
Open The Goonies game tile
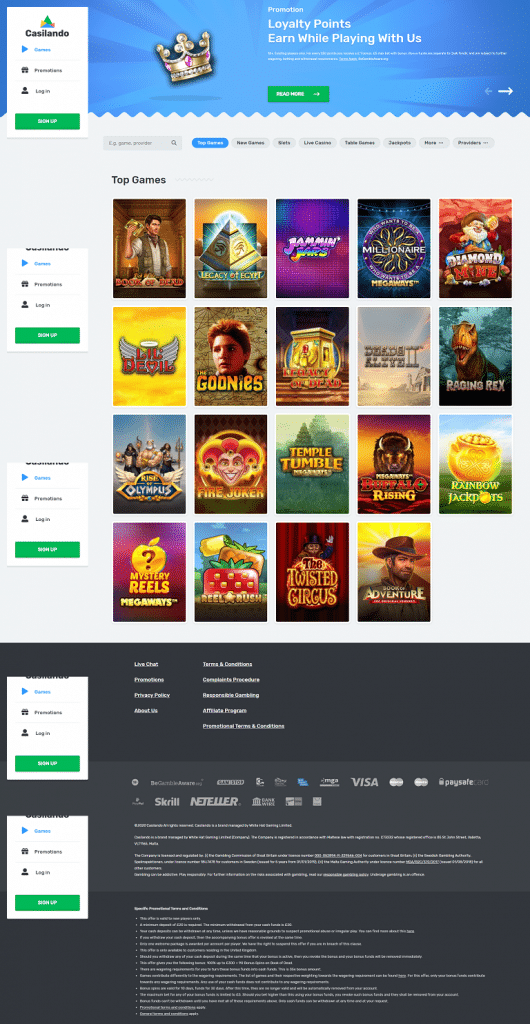(x=230, y=357)
